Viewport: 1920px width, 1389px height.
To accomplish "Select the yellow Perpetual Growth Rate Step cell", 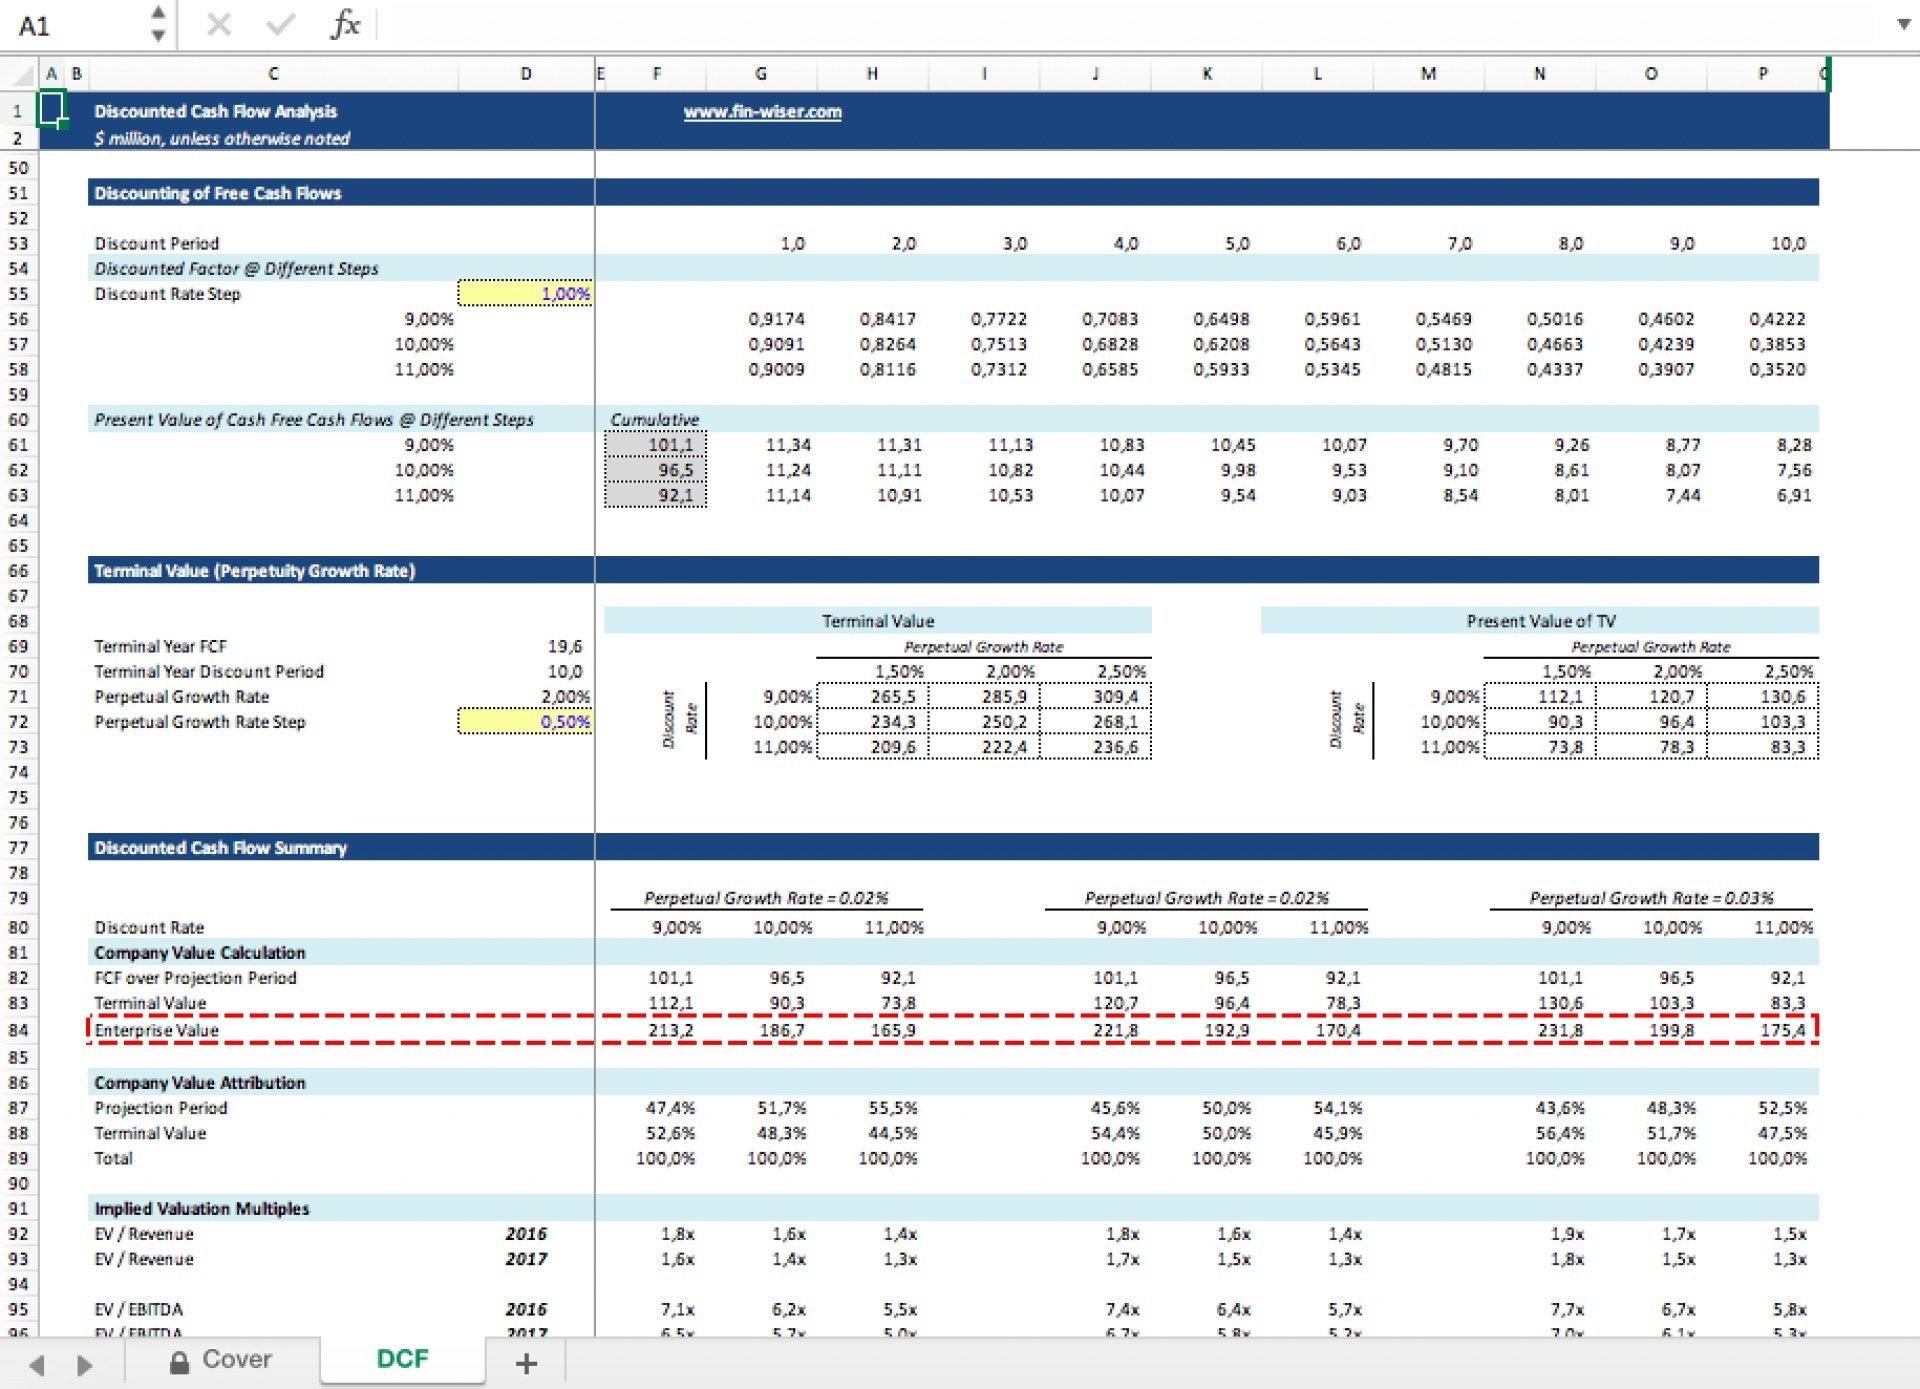I will point(527,722).
